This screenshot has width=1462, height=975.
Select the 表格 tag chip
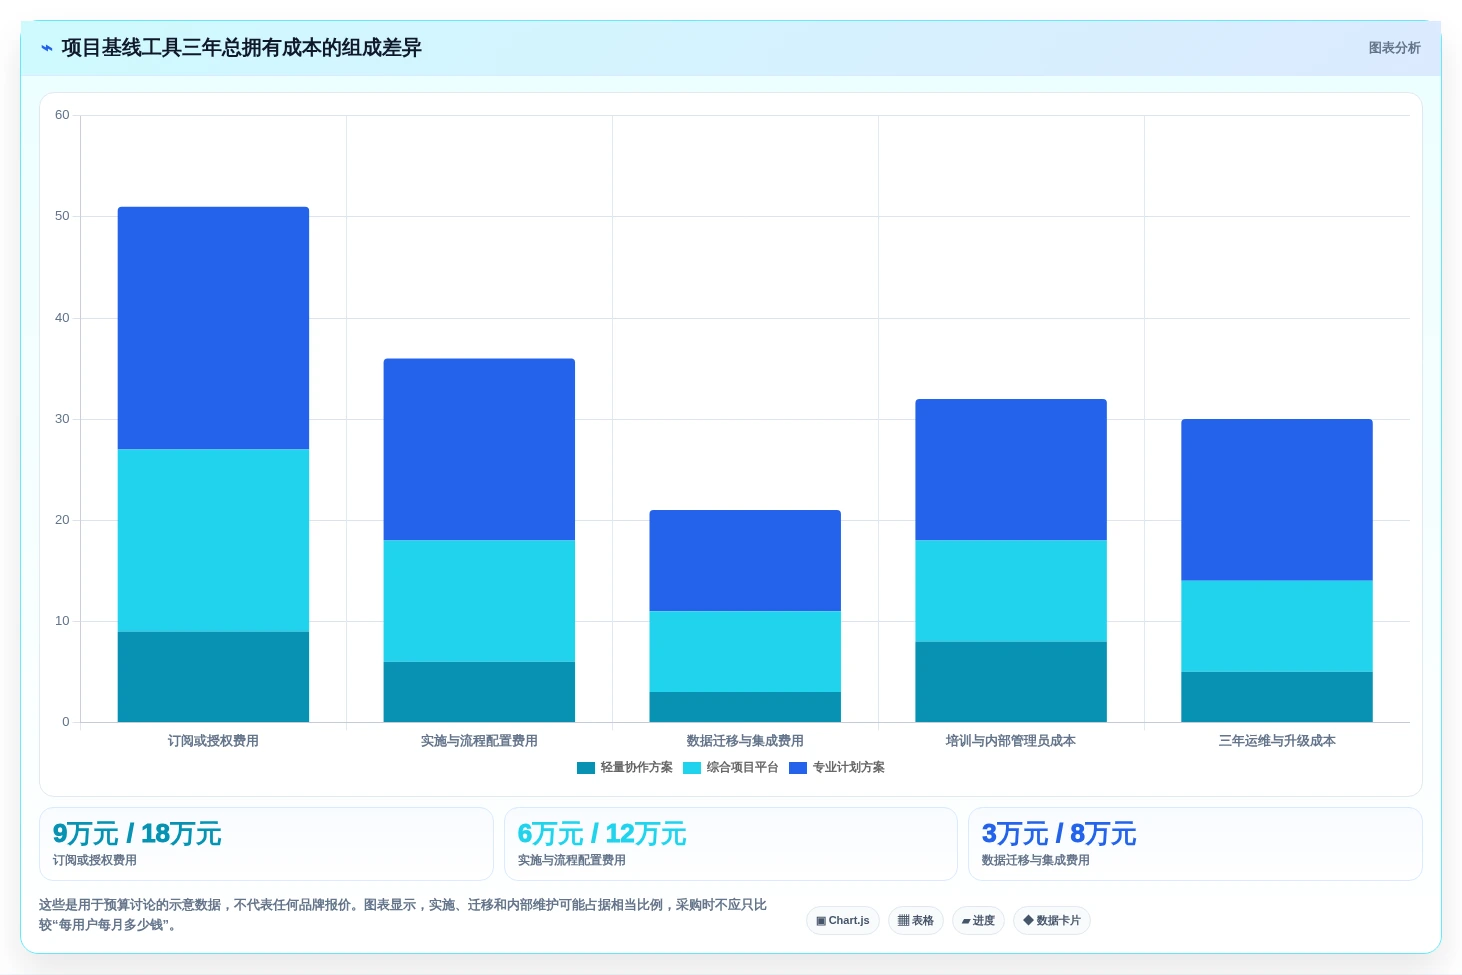pyautogui.click(x=916, y=921)
